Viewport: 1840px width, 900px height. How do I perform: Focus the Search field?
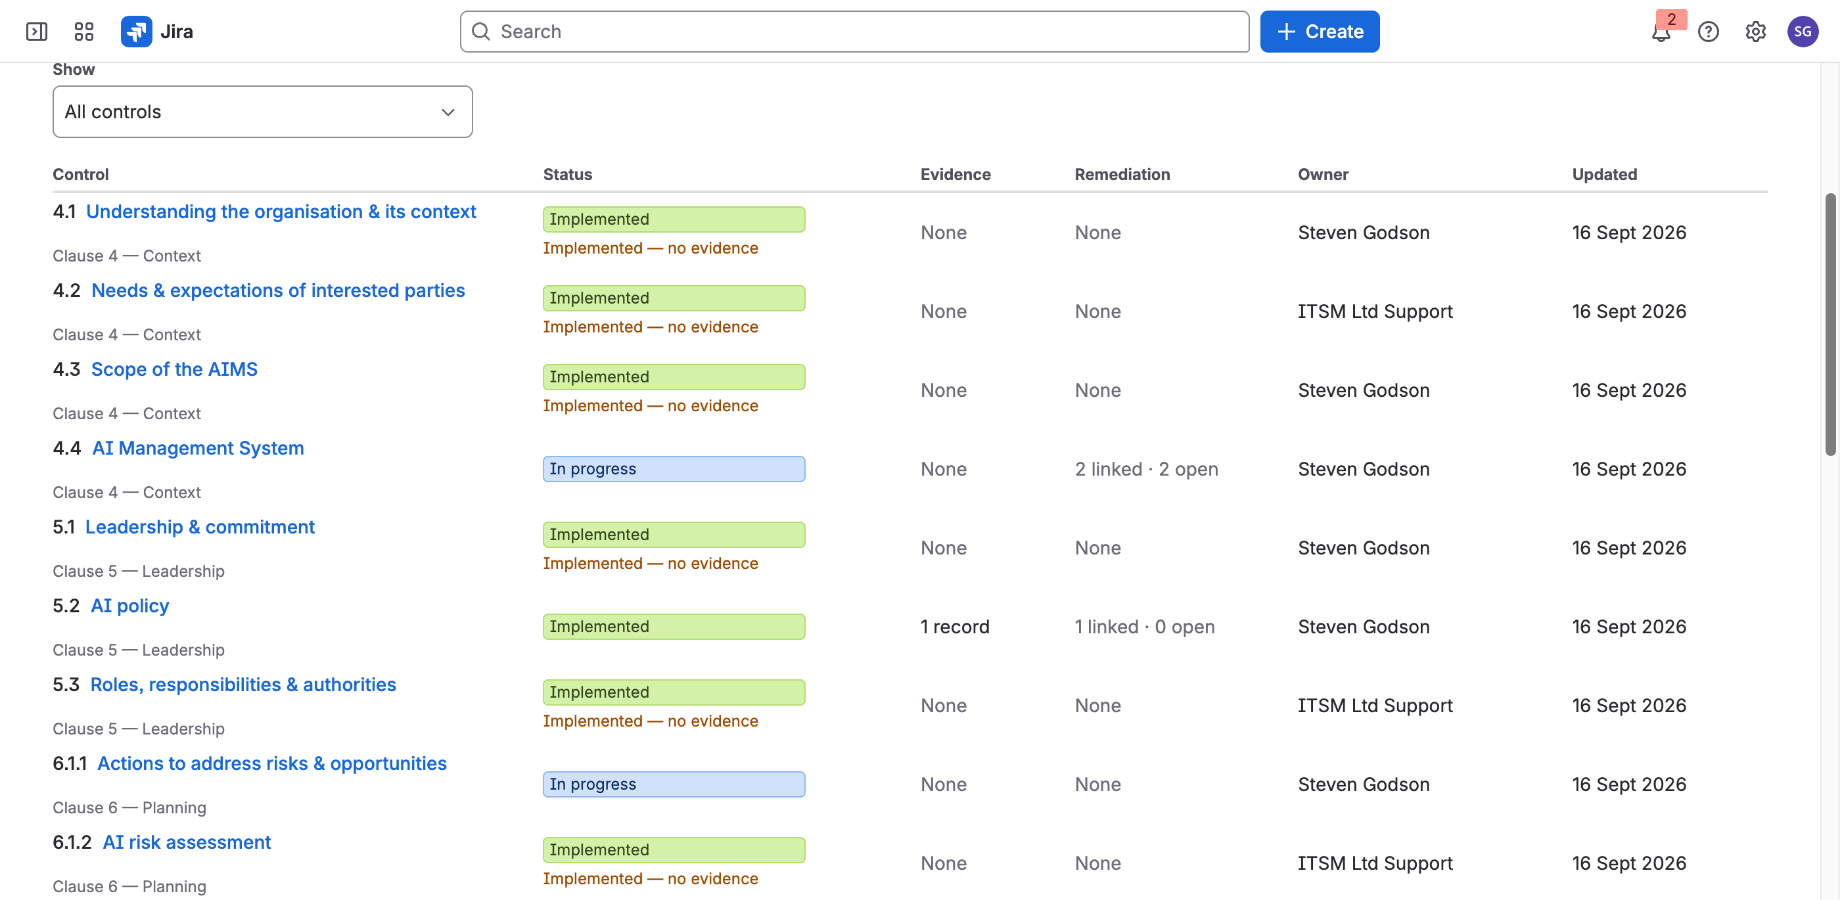pos(855,32)
